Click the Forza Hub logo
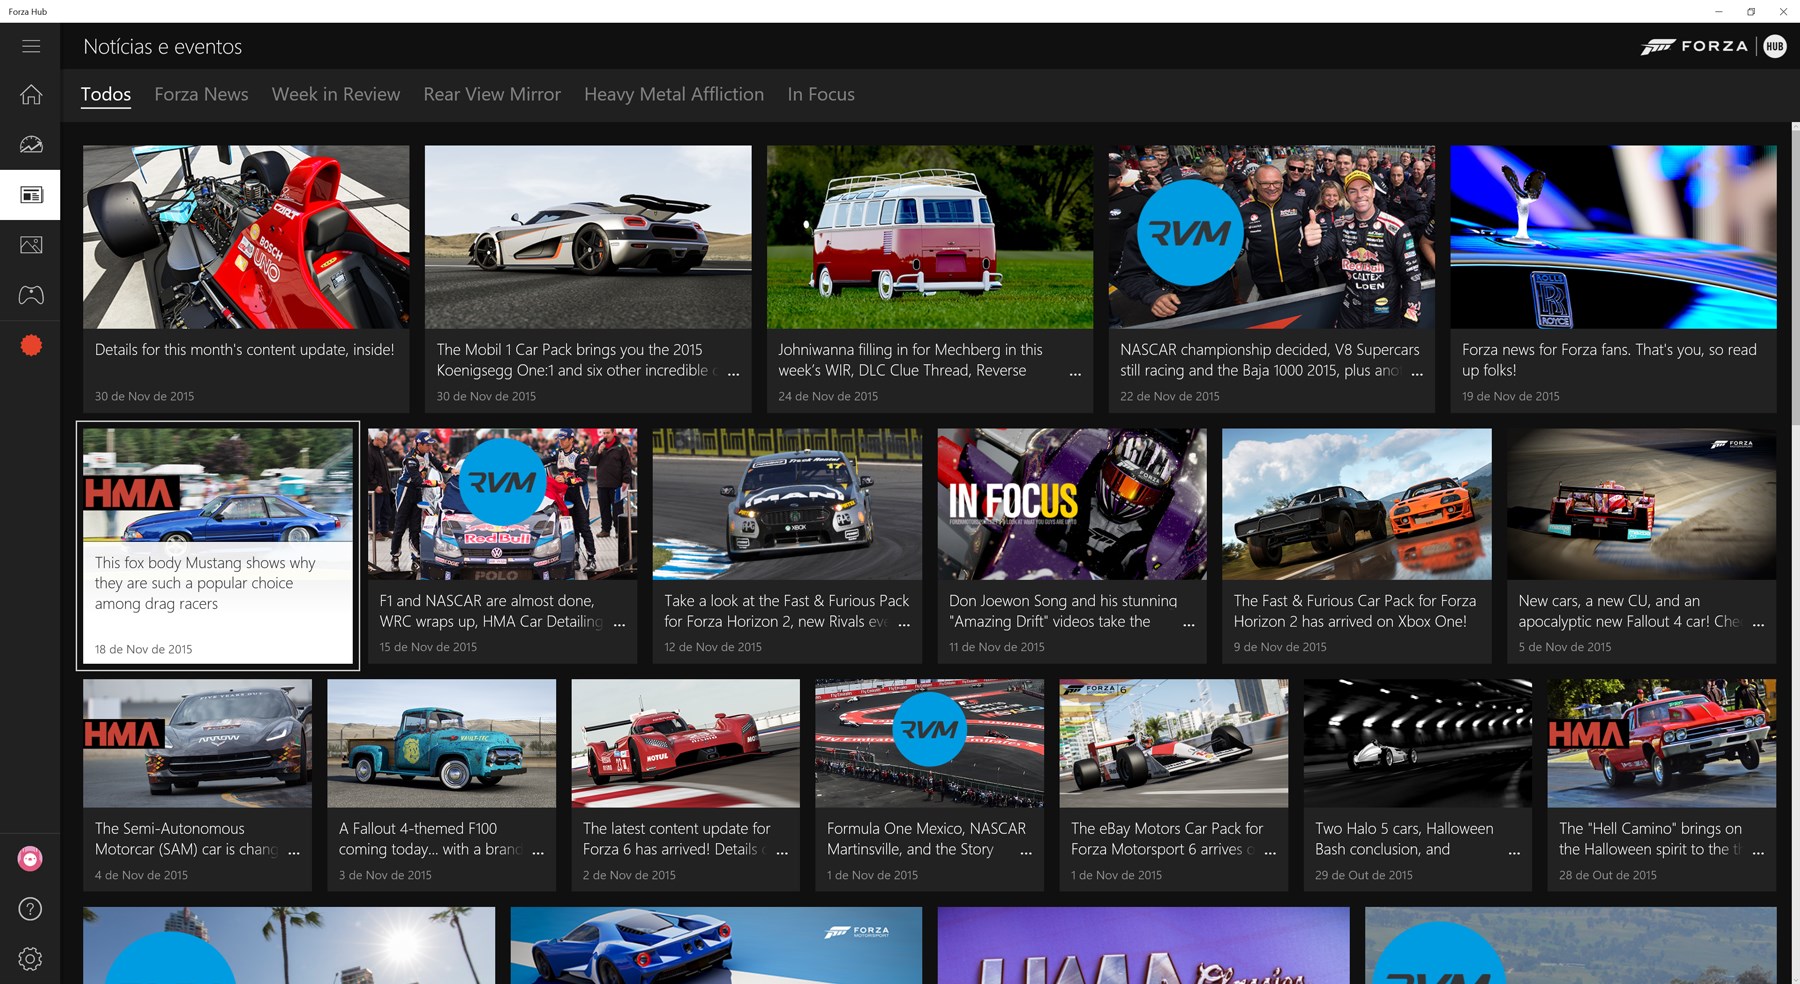1800x984 pixels. coord(1713,46)
